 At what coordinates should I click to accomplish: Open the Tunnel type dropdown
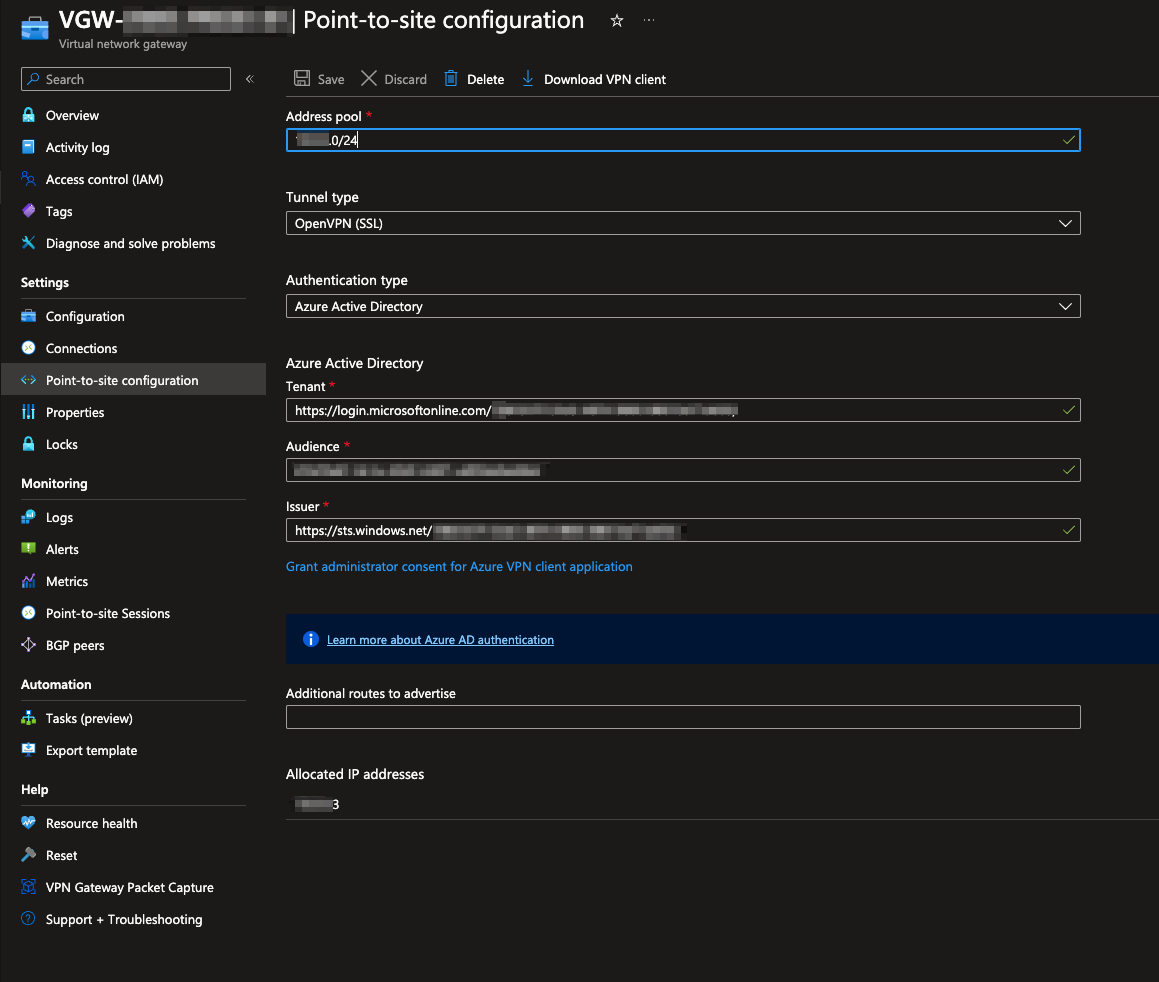point(683,223)
